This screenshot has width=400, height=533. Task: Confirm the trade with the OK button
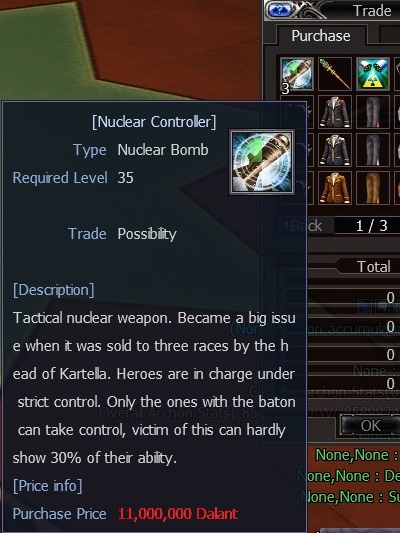(x=370, y=426)
